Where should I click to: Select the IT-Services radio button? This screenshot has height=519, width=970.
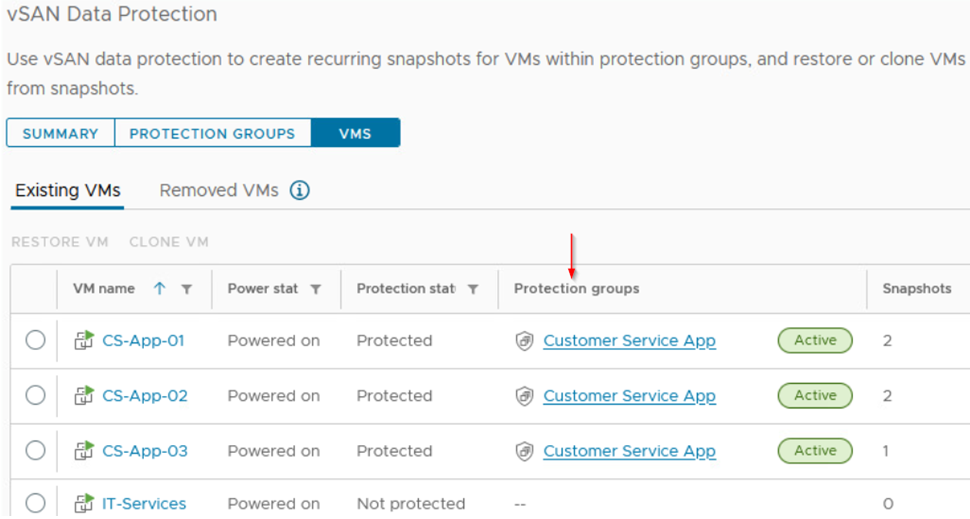[x=35, y=503]
